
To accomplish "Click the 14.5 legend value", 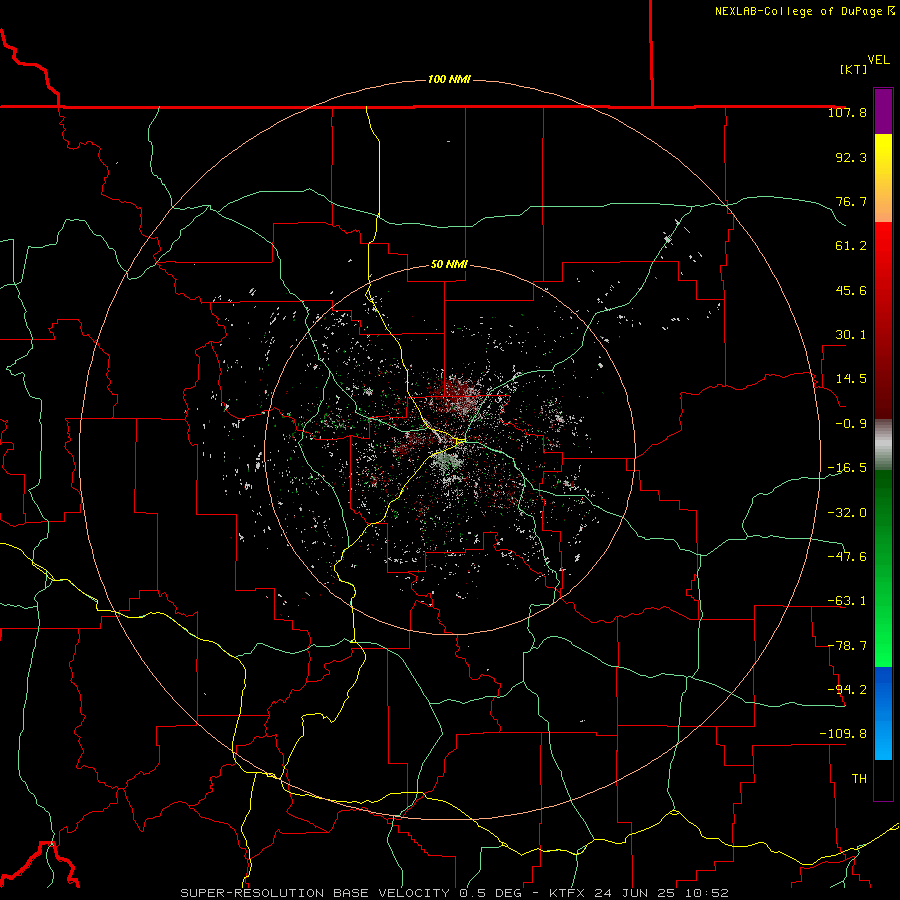I will [851, 379].
